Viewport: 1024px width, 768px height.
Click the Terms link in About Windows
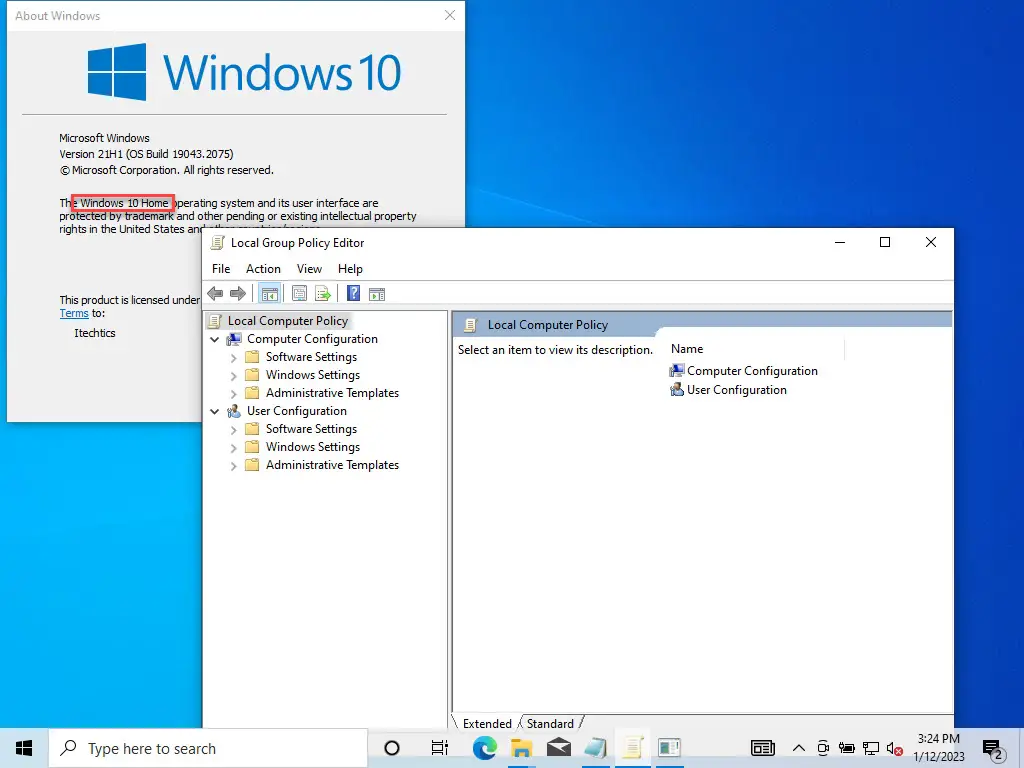[x=74, y=313]
